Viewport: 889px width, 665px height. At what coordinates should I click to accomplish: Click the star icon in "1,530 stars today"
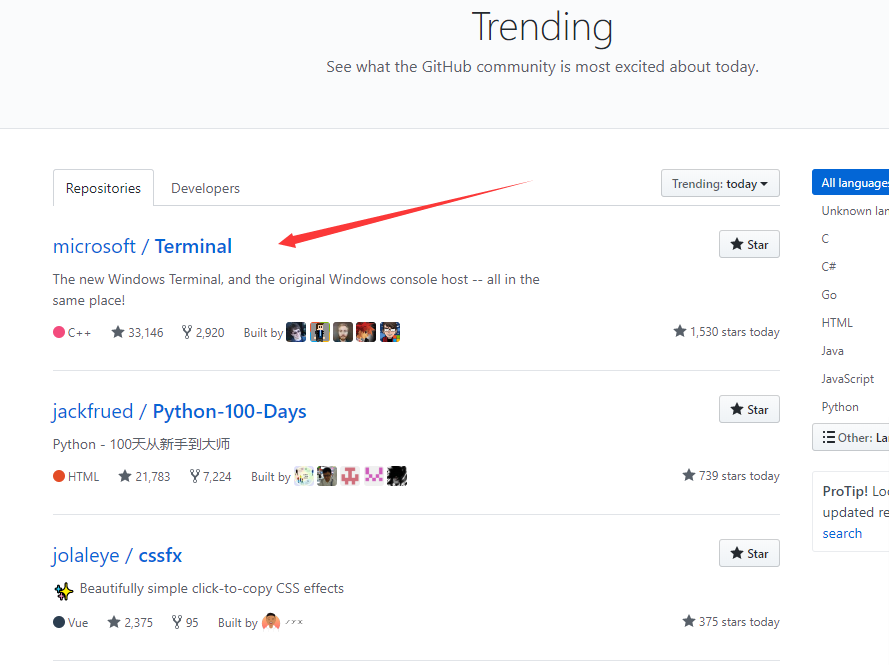681,331
